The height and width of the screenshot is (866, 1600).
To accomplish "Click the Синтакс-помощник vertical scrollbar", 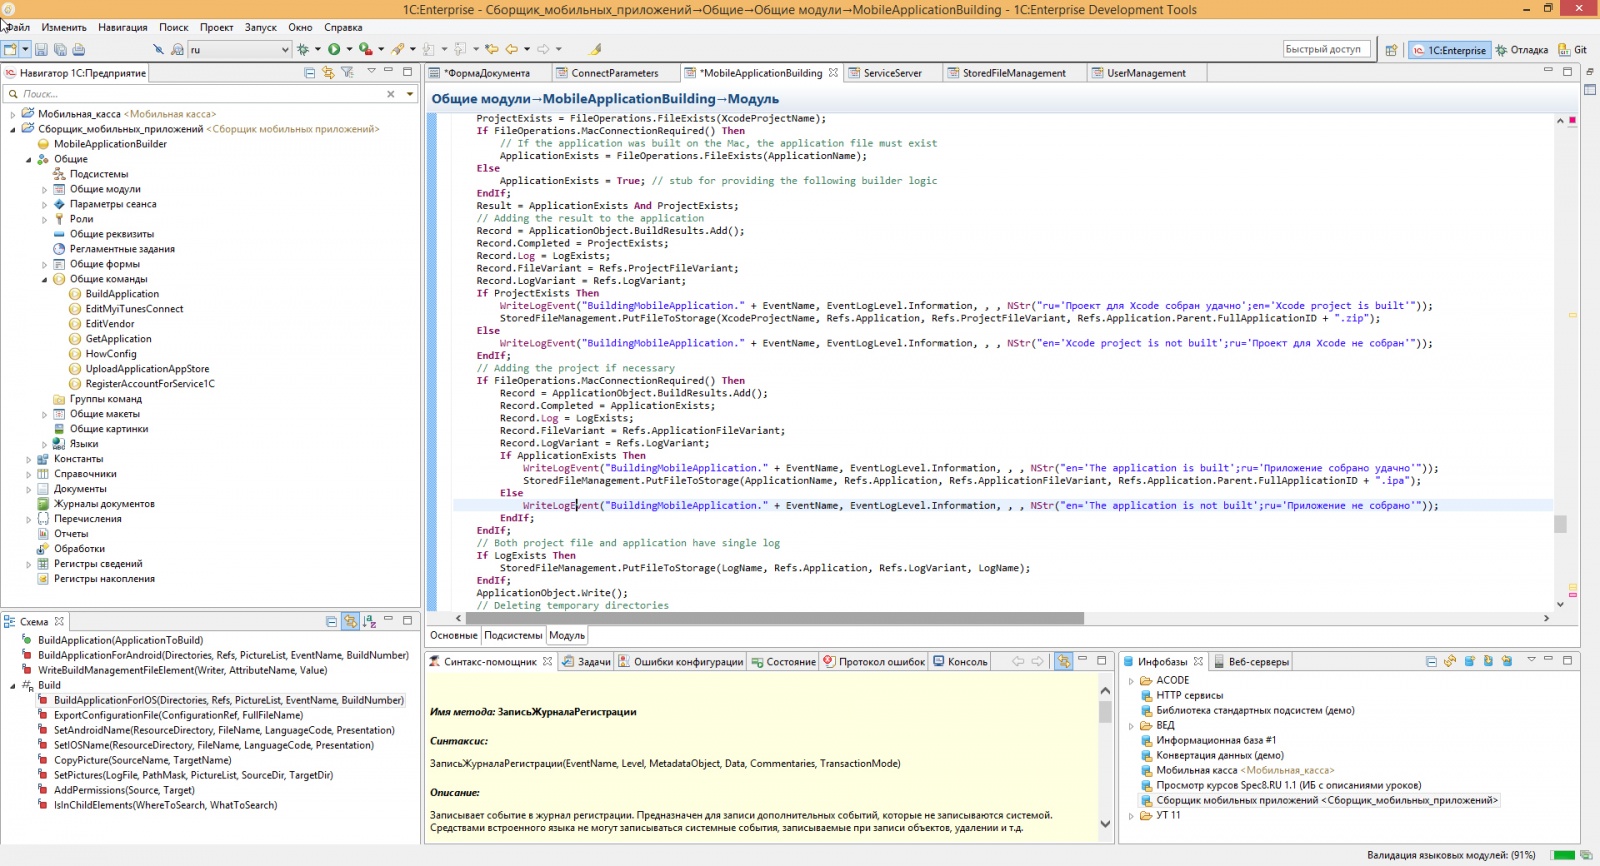I will pos(1105,757).
